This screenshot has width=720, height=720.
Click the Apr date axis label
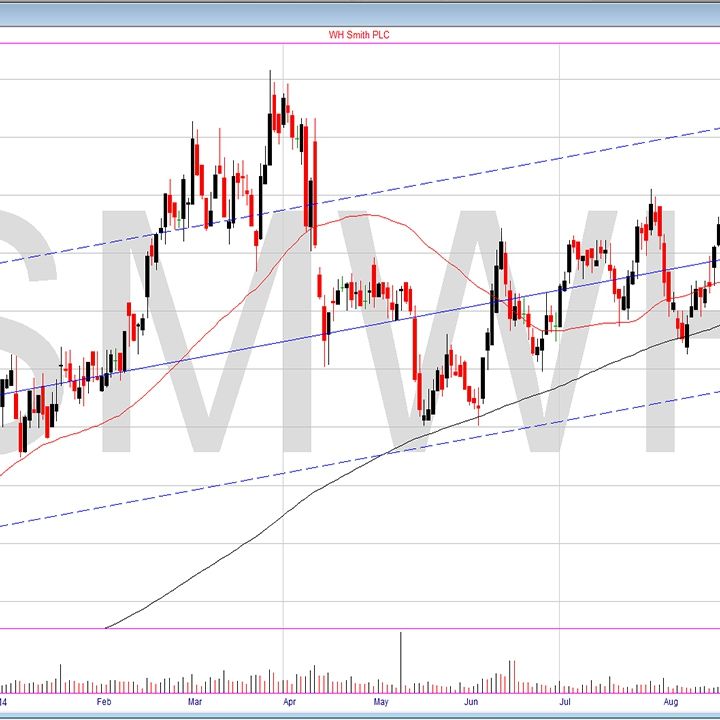(289, 702)
